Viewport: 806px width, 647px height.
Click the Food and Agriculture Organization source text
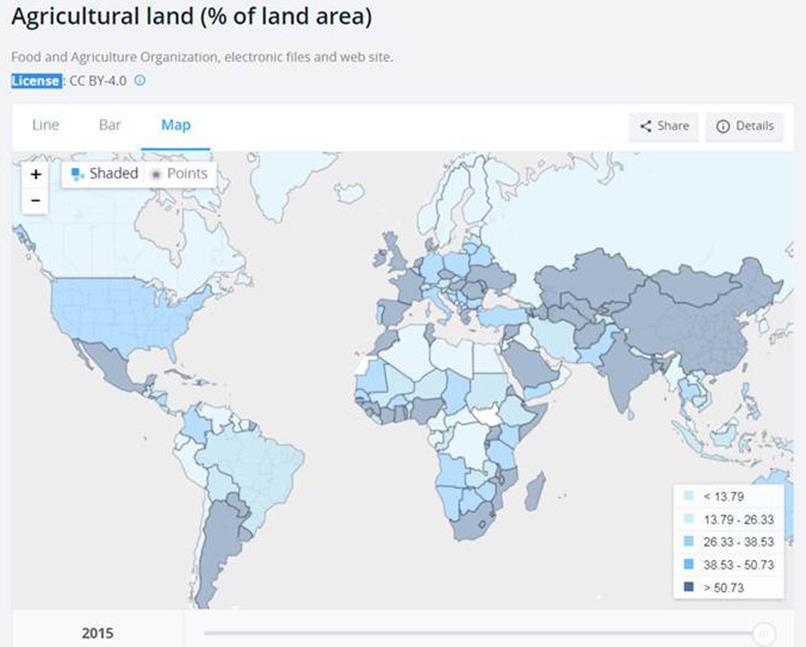[202, 57]
